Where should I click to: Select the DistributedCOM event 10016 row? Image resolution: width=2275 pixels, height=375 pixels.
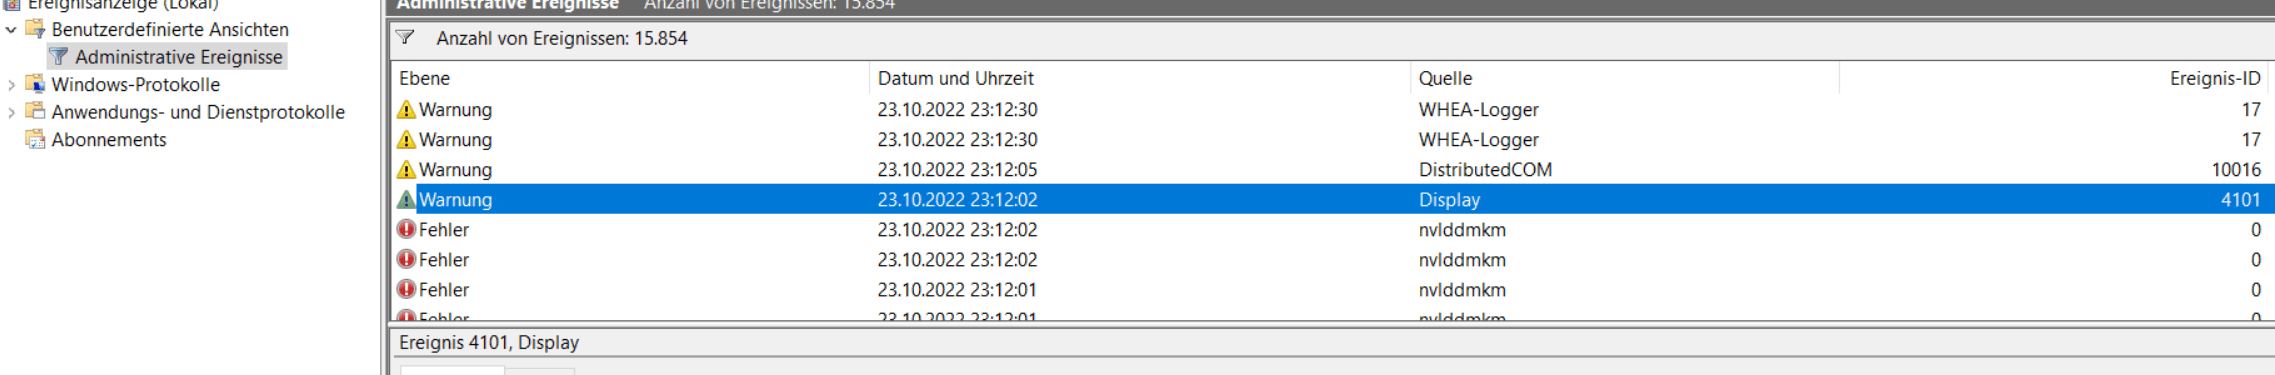point(1330,170)
